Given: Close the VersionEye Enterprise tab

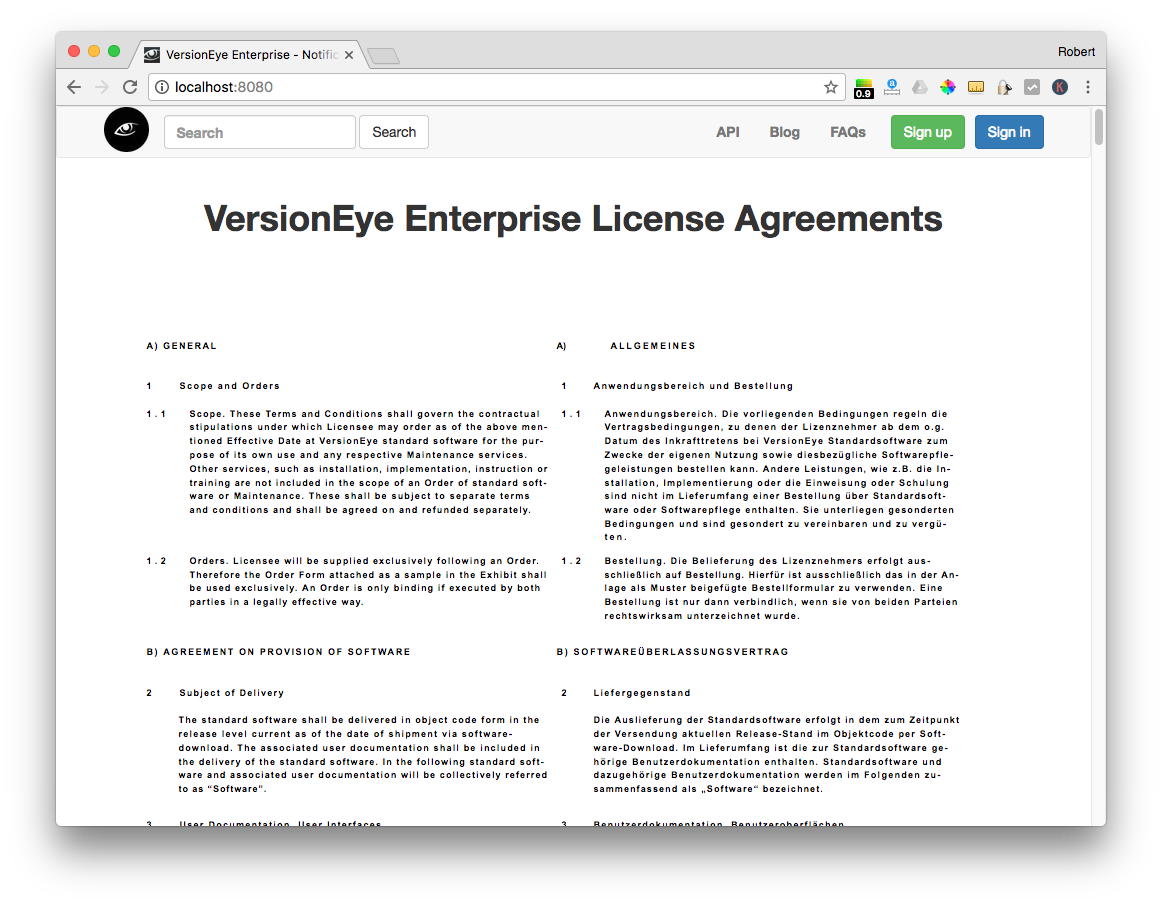Looking at the screenshot, I should click(348, 55).
